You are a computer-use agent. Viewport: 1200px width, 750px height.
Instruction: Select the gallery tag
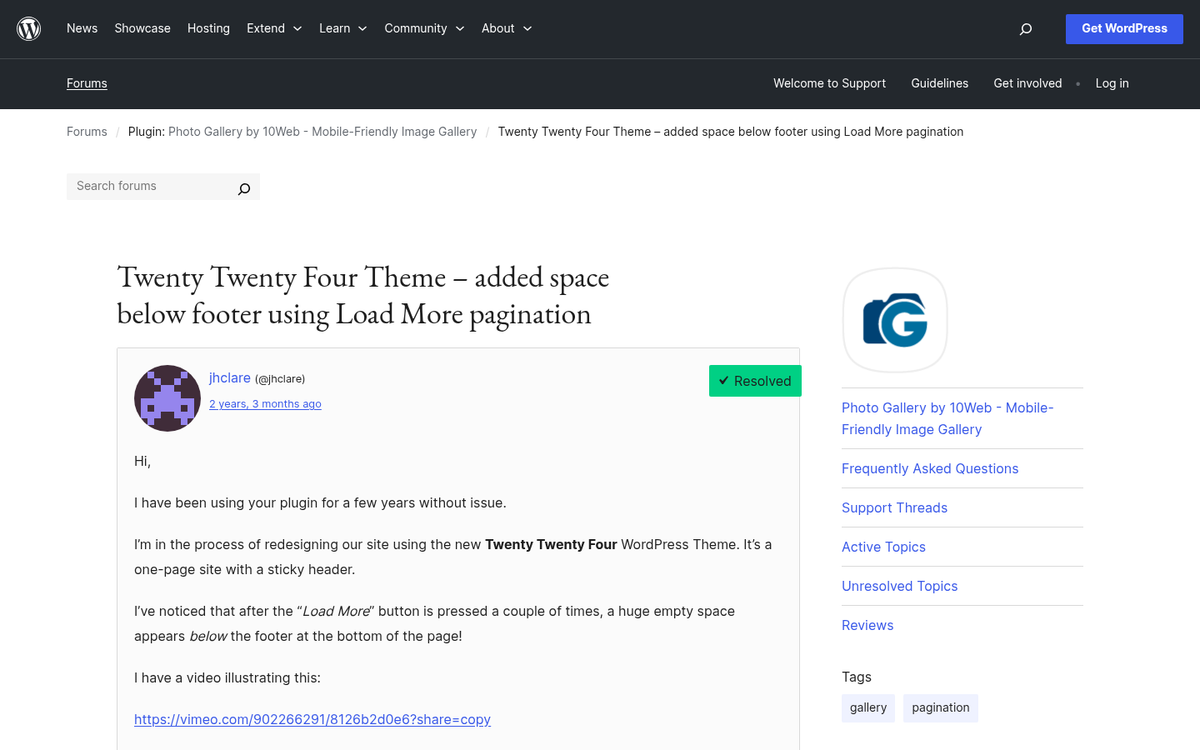click(x=867, y=708)
